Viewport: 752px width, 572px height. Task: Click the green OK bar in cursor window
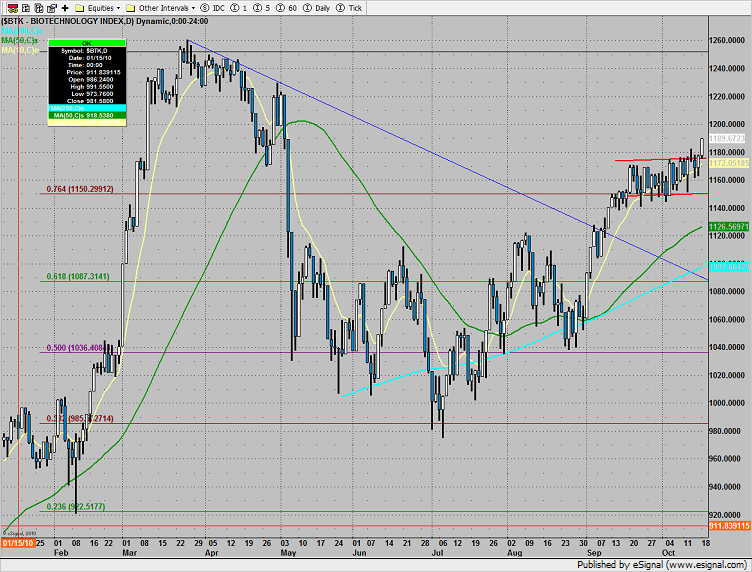click(x=87, y=43)
